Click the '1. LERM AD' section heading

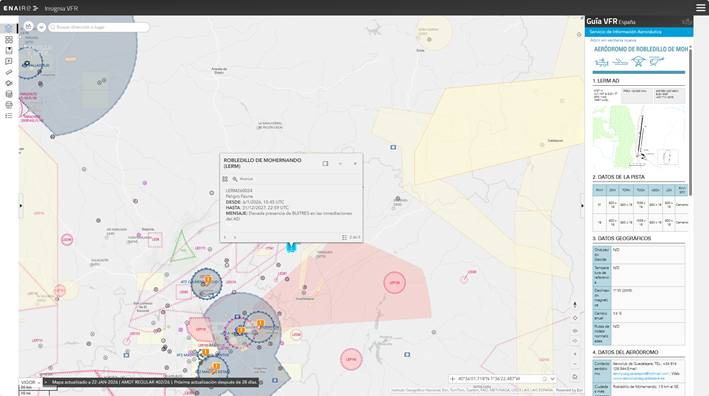[606, 81]
